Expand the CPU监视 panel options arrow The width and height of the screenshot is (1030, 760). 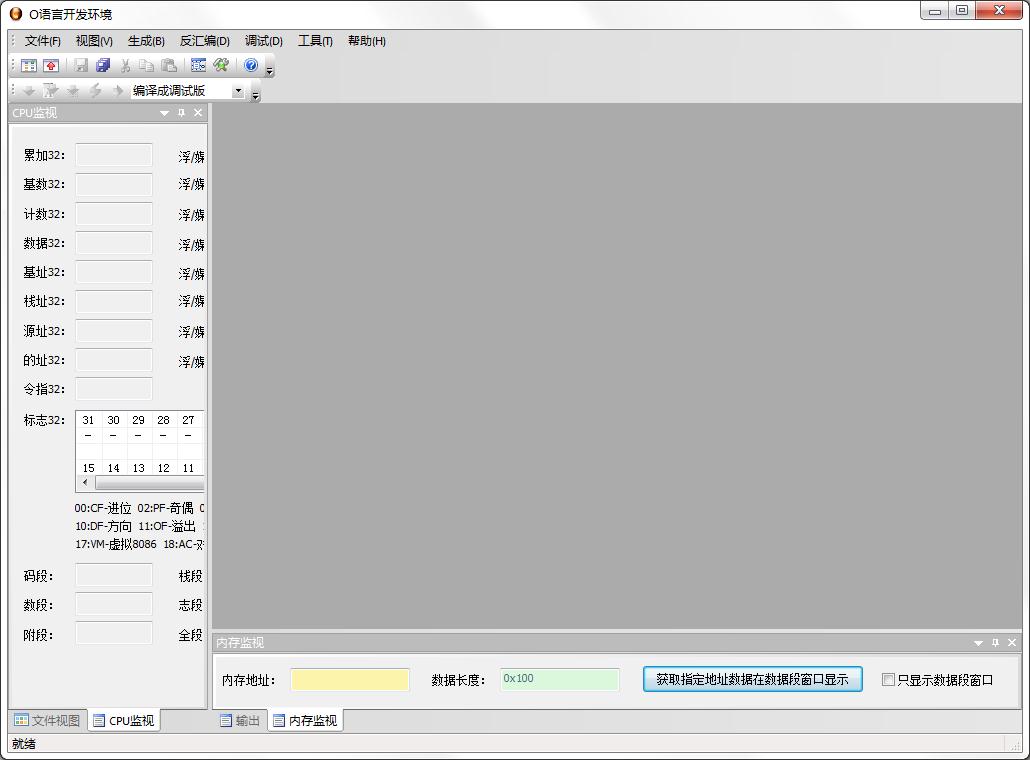(165, 113)
